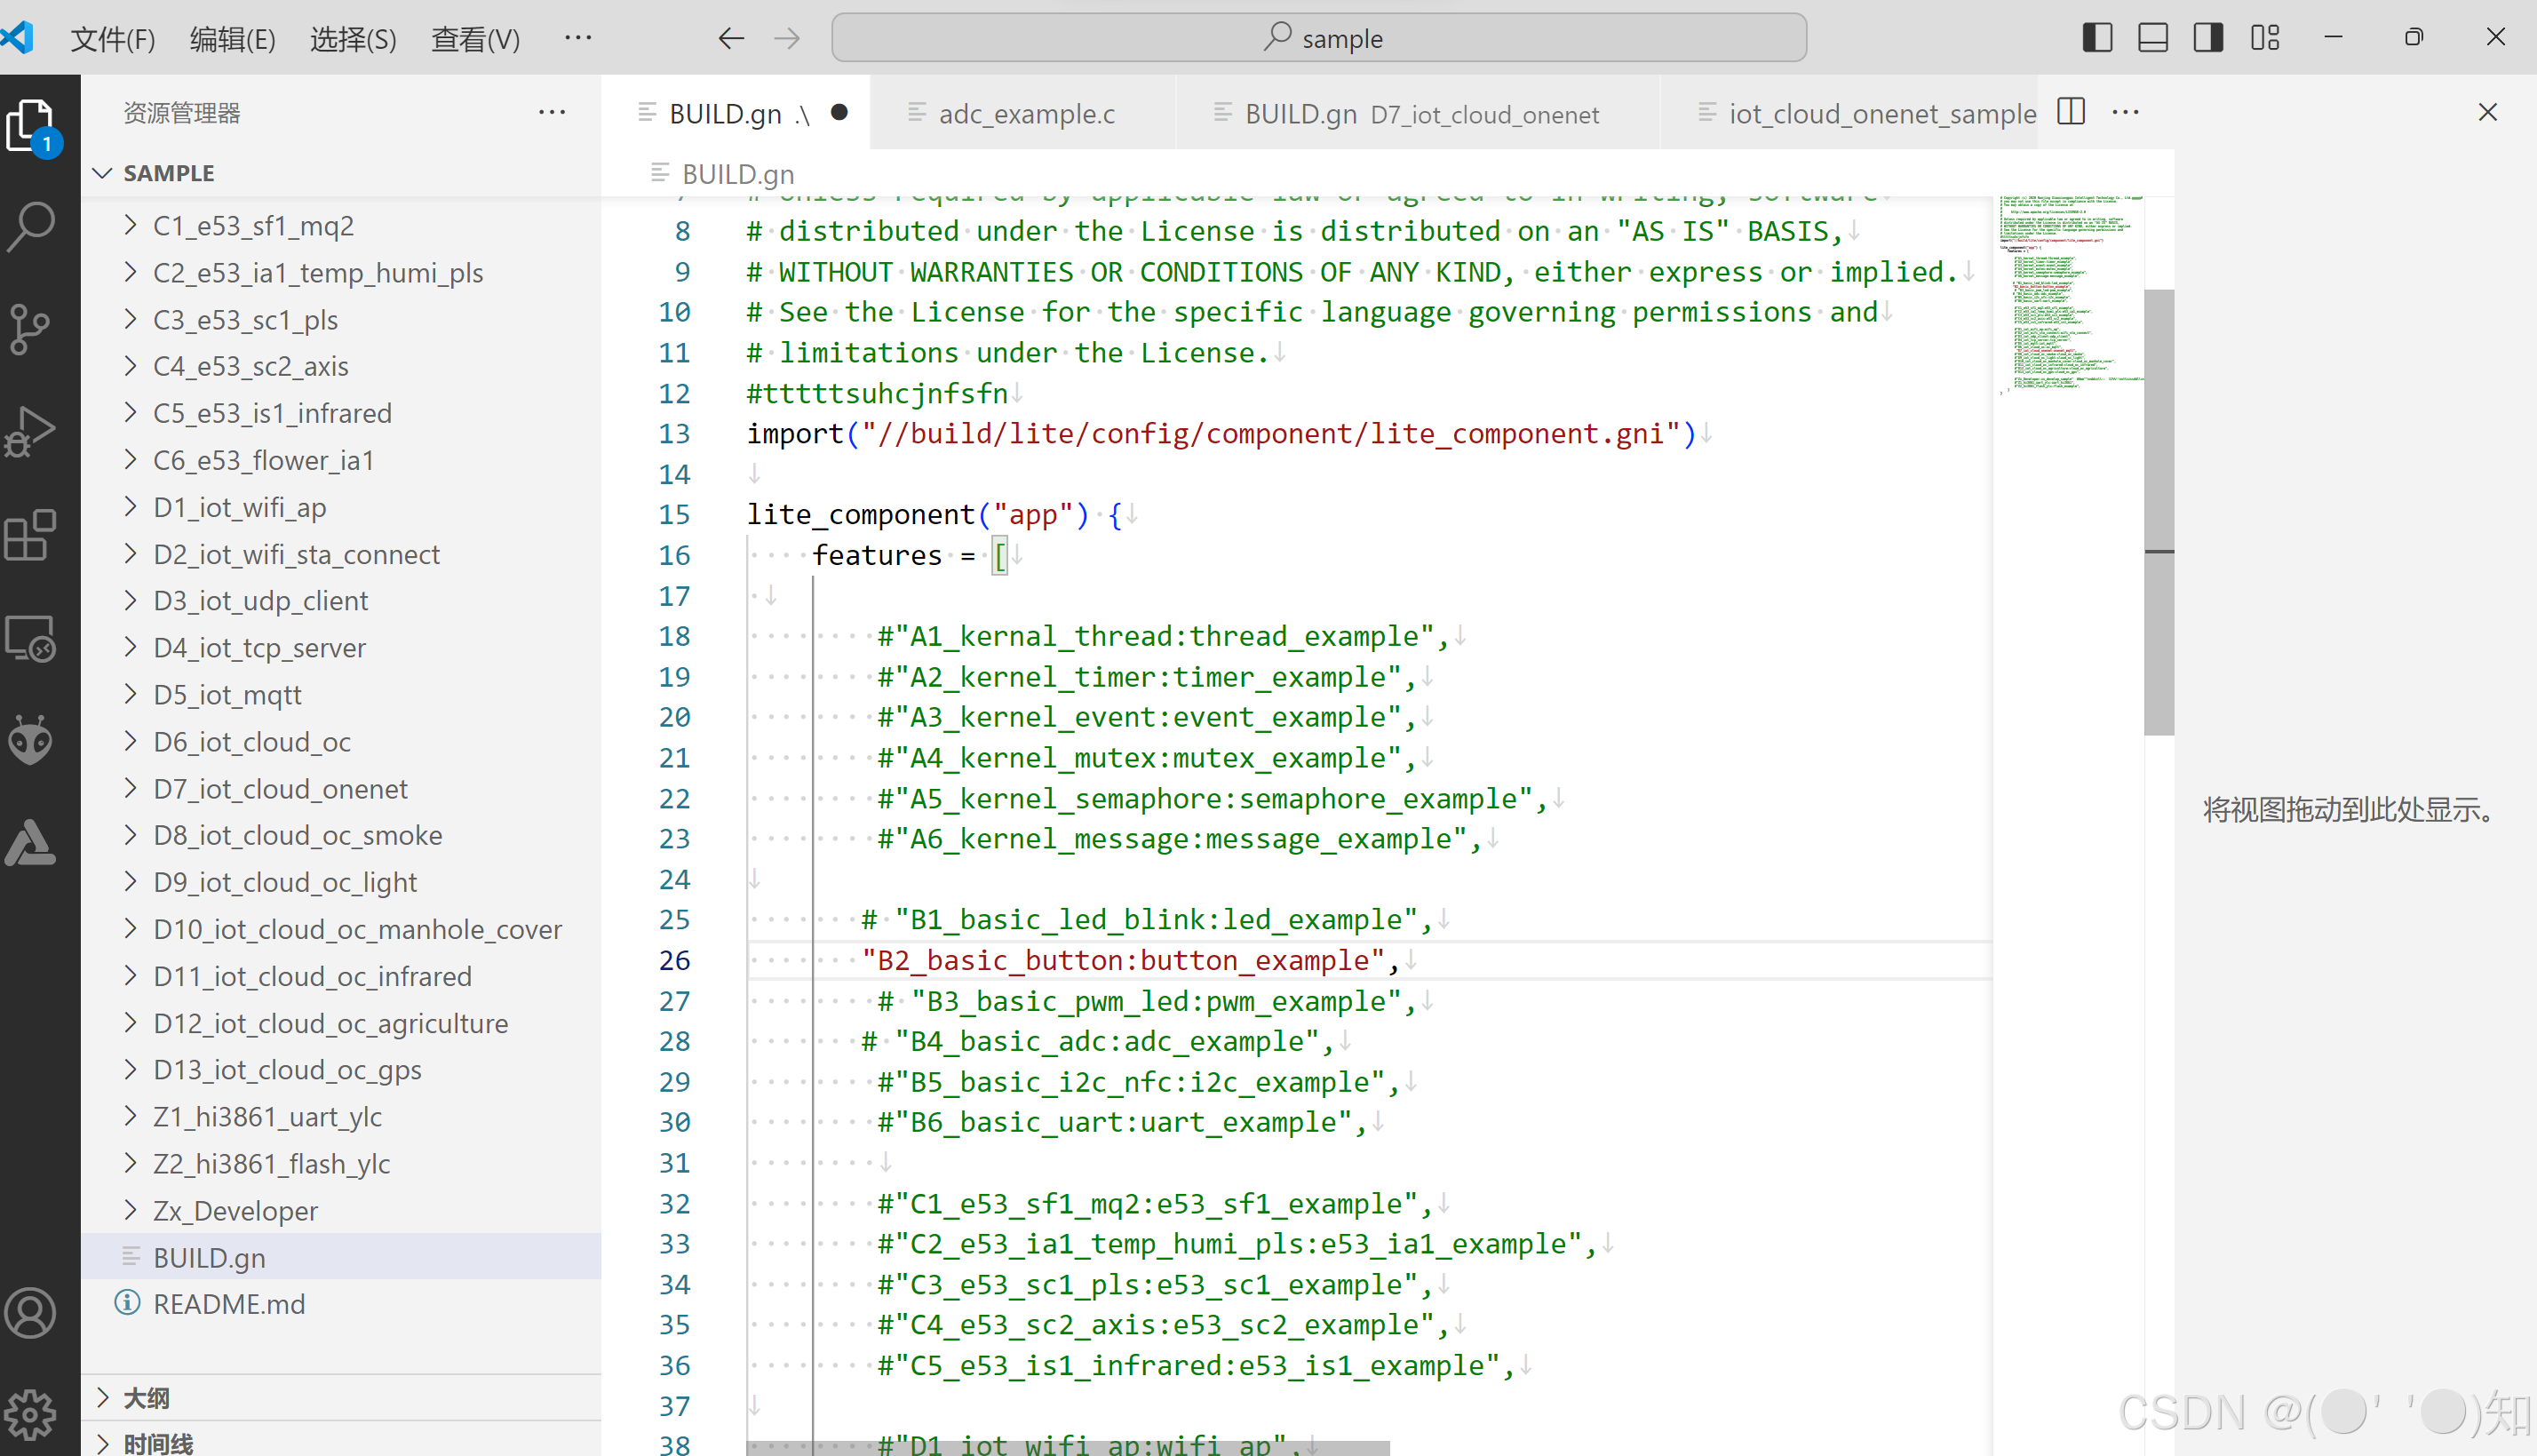
Task: Toggle the primary sidebar layout button
Action: [x=2097, y=38]
